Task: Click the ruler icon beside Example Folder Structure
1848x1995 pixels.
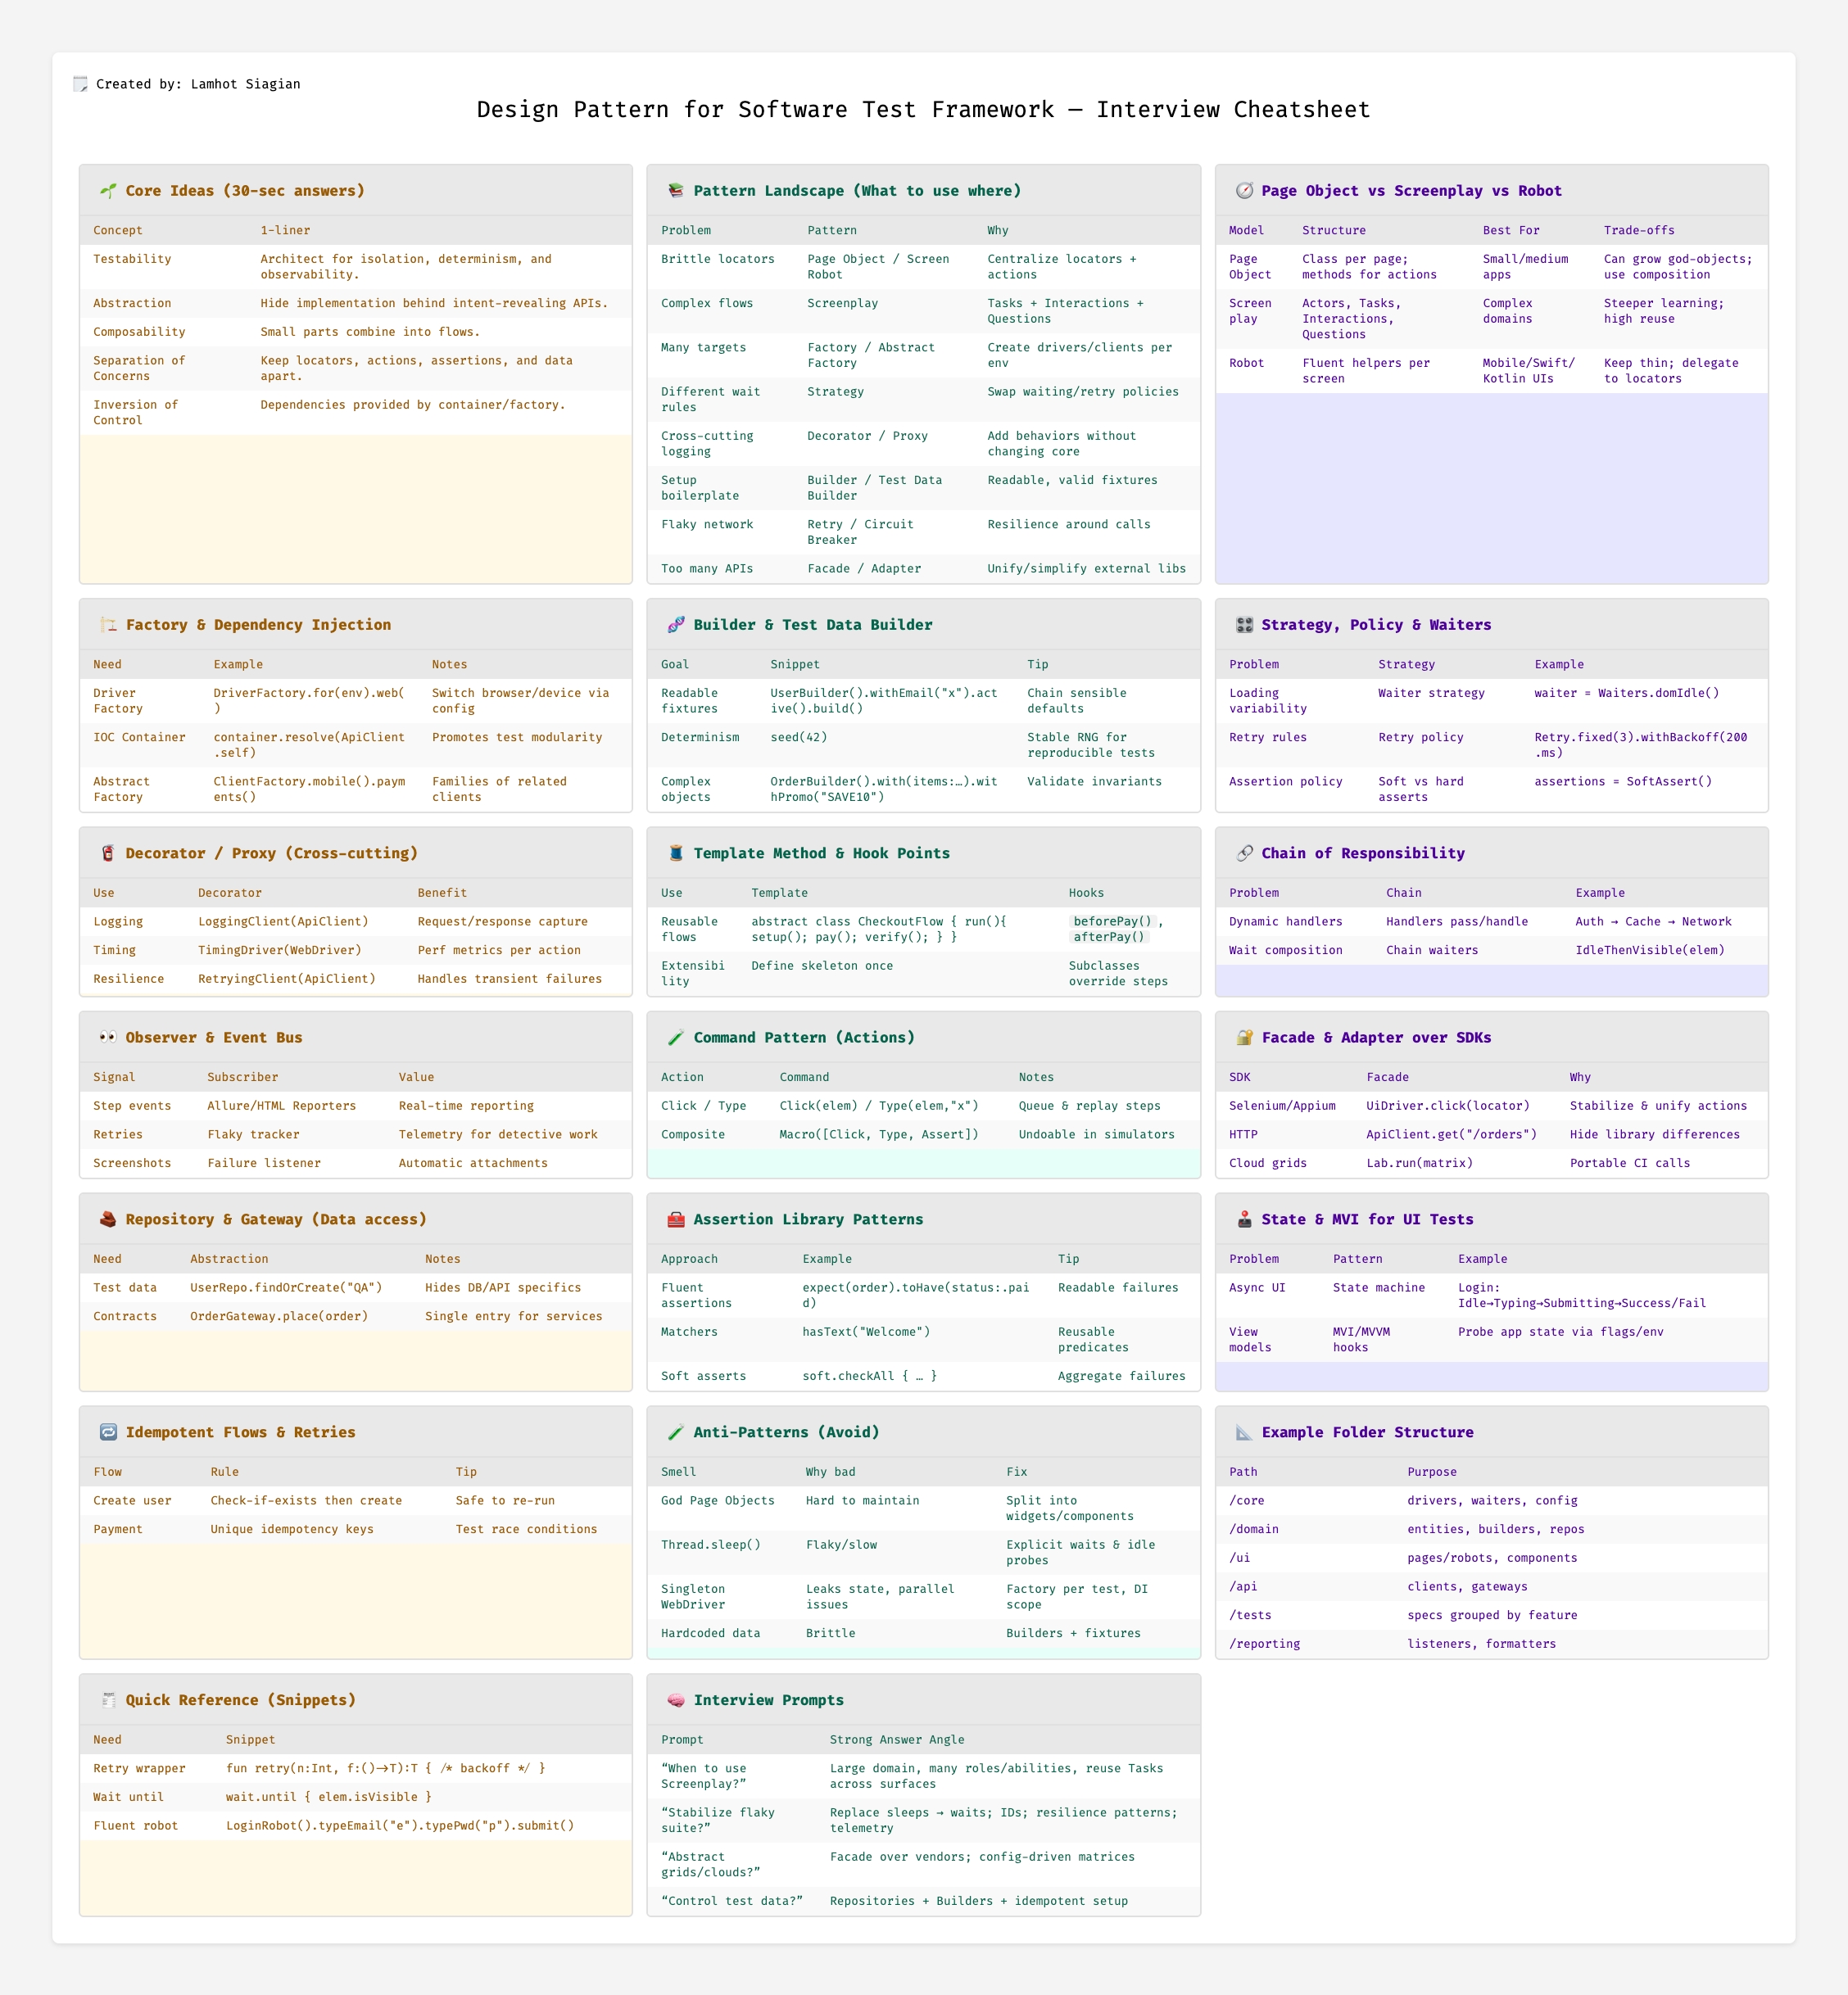Action: 1244,1433
